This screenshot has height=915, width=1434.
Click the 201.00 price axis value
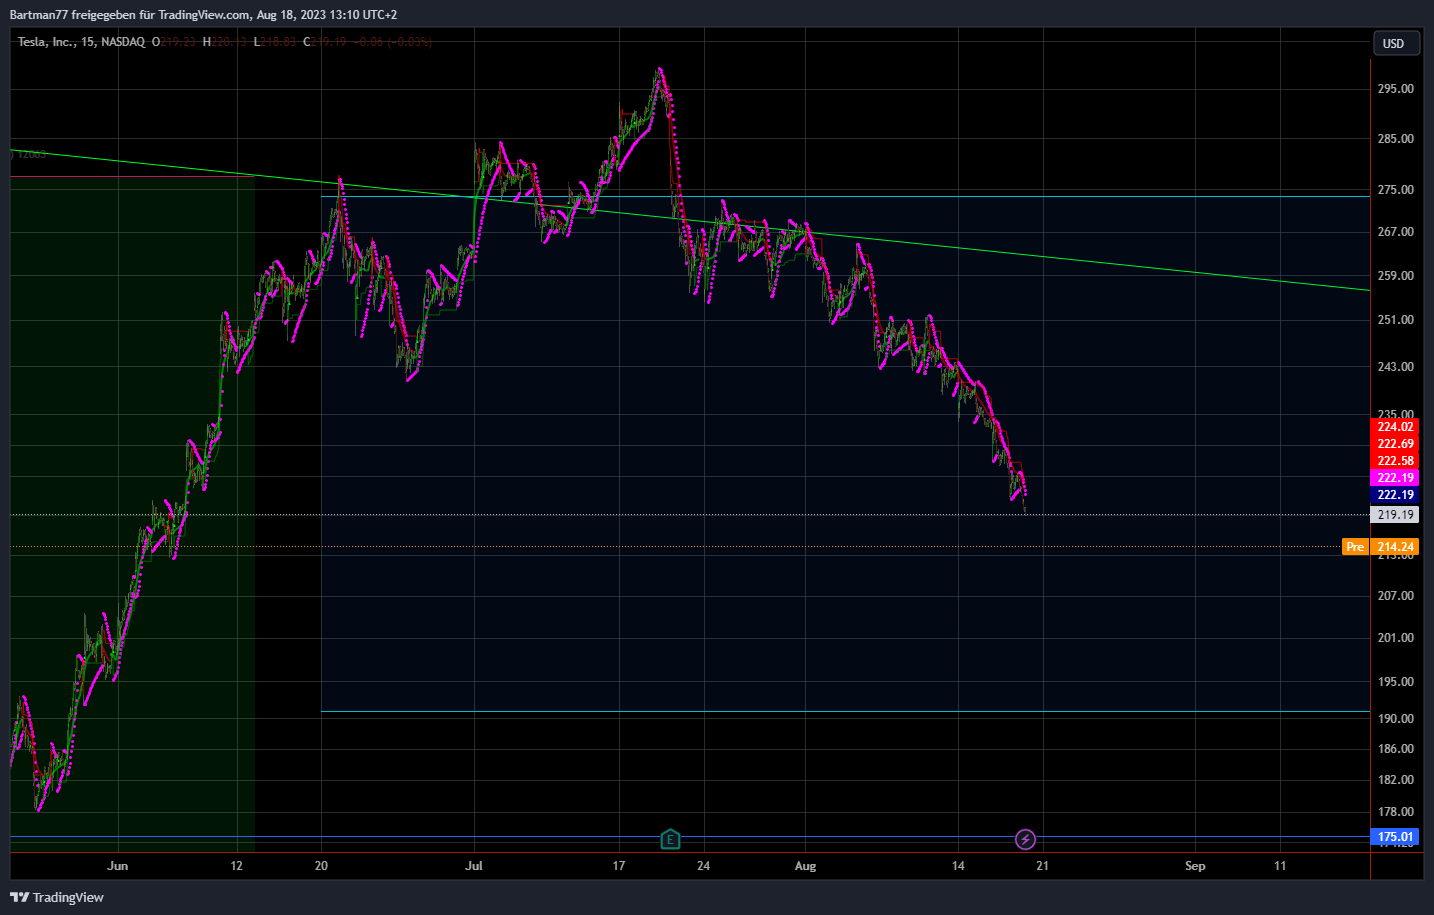click(1395, 638)
